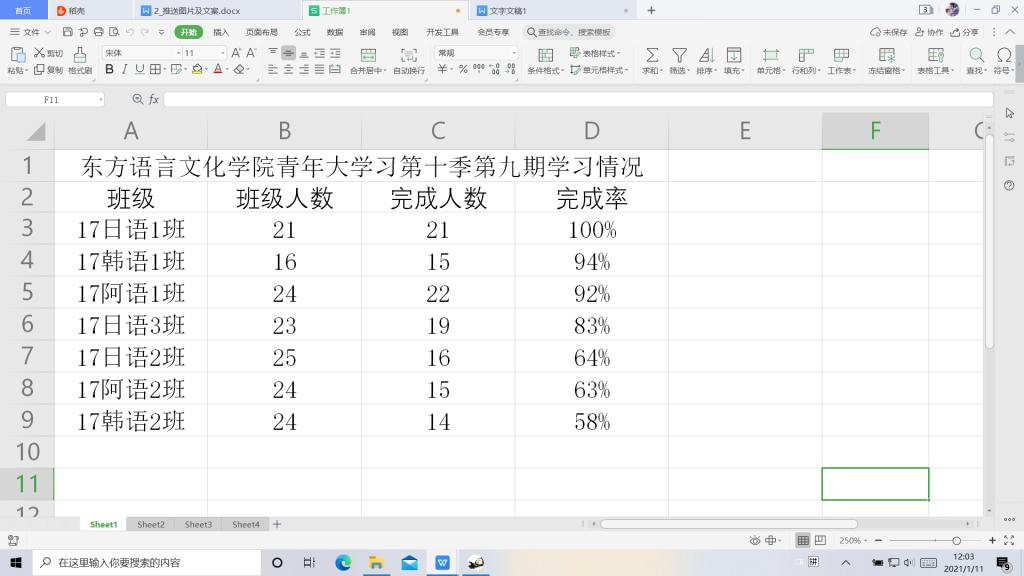This screenshot has width=1024, height=576.
Task: Toggle Italic formatting
Action: click(125, 70)
